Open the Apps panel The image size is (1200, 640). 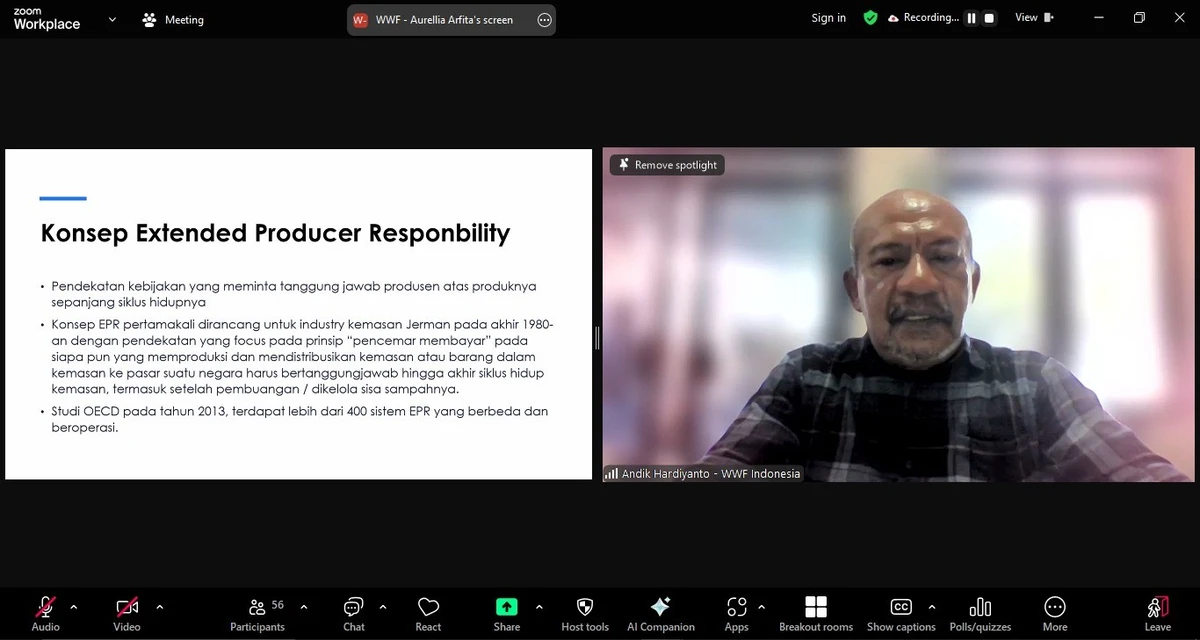click(736, 612)
